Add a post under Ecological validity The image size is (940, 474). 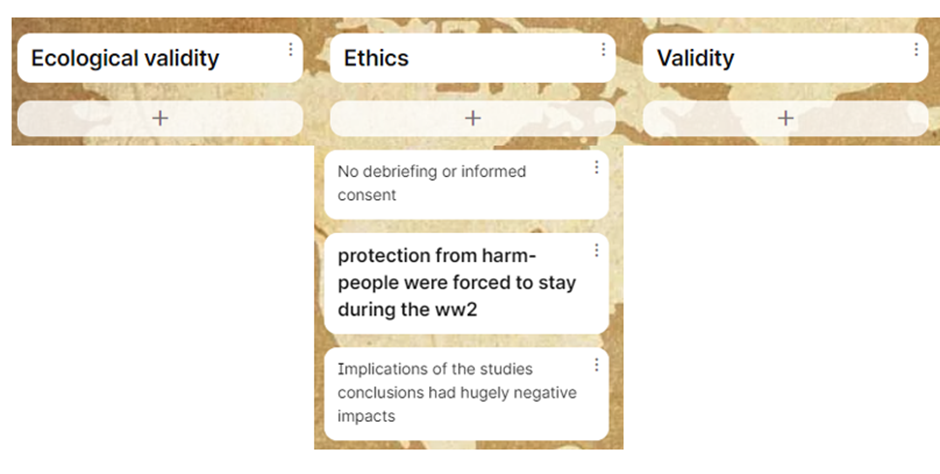coord(160,118)
